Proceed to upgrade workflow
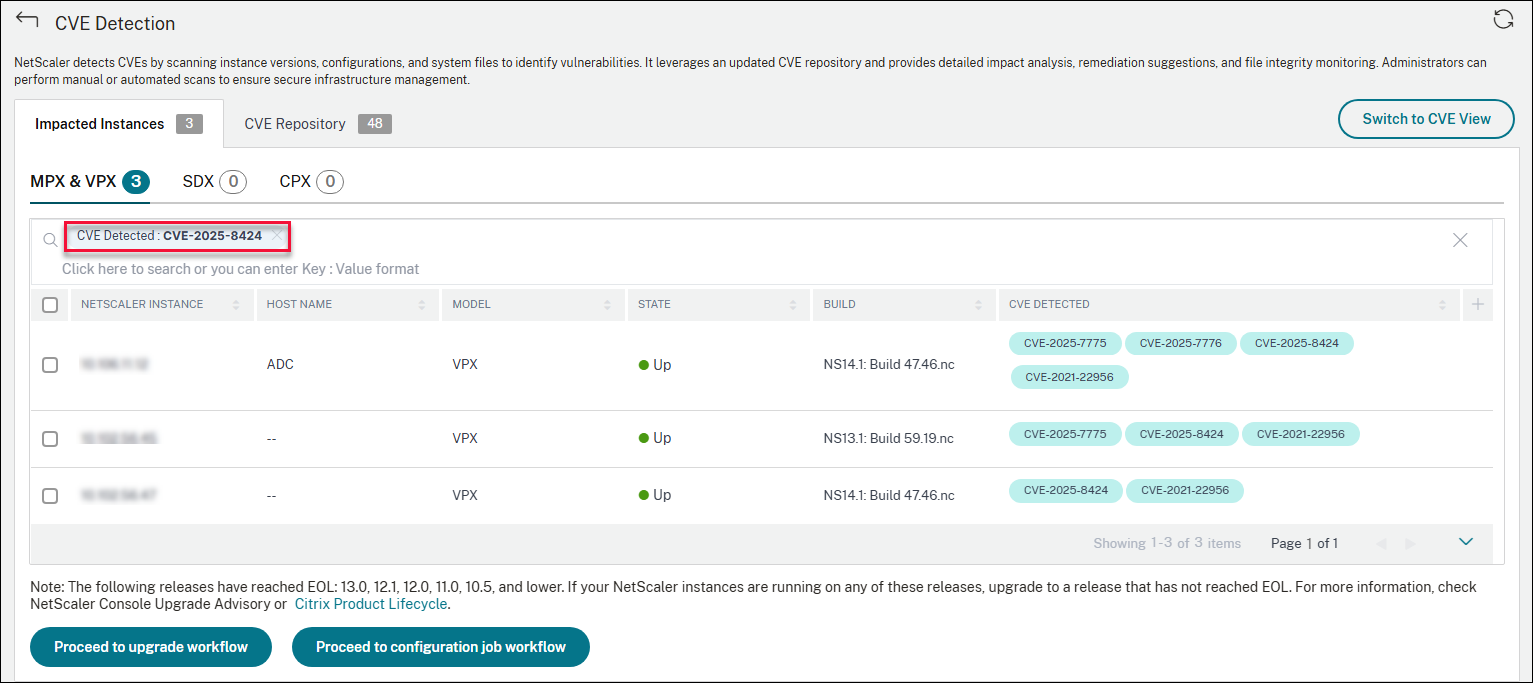 click(151, 647)
